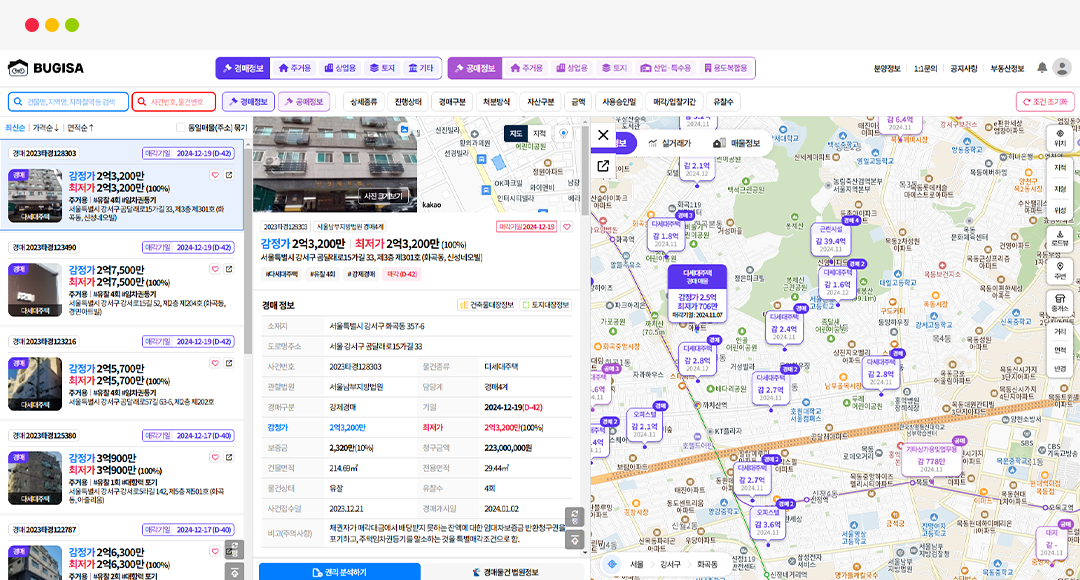Image resolution: width=1080 pixels, height=580 pixels.
Task: Click the heart icon in detail header
Action: click(x=567, y=227)
